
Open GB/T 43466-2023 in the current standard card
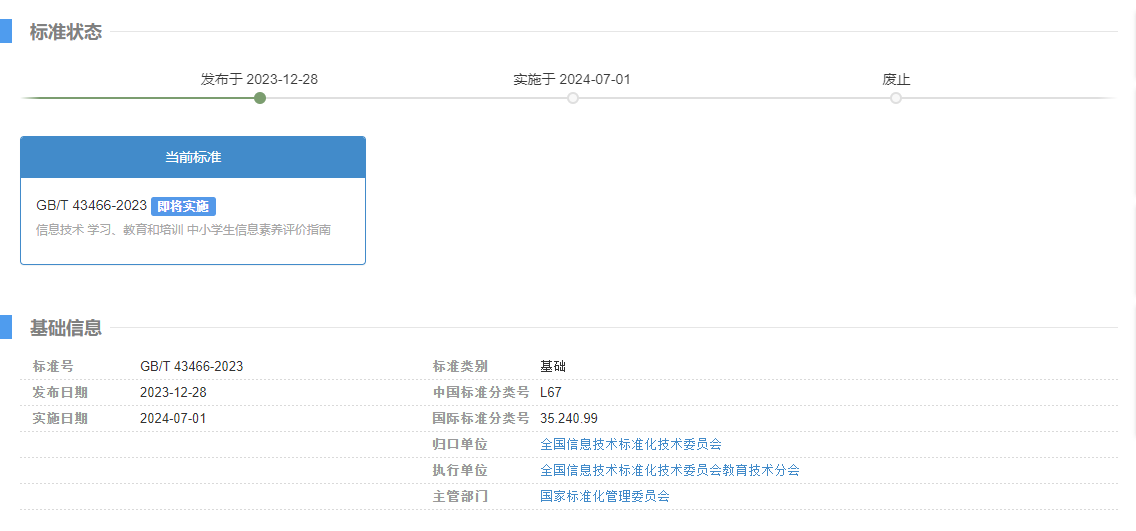(91, 206)
